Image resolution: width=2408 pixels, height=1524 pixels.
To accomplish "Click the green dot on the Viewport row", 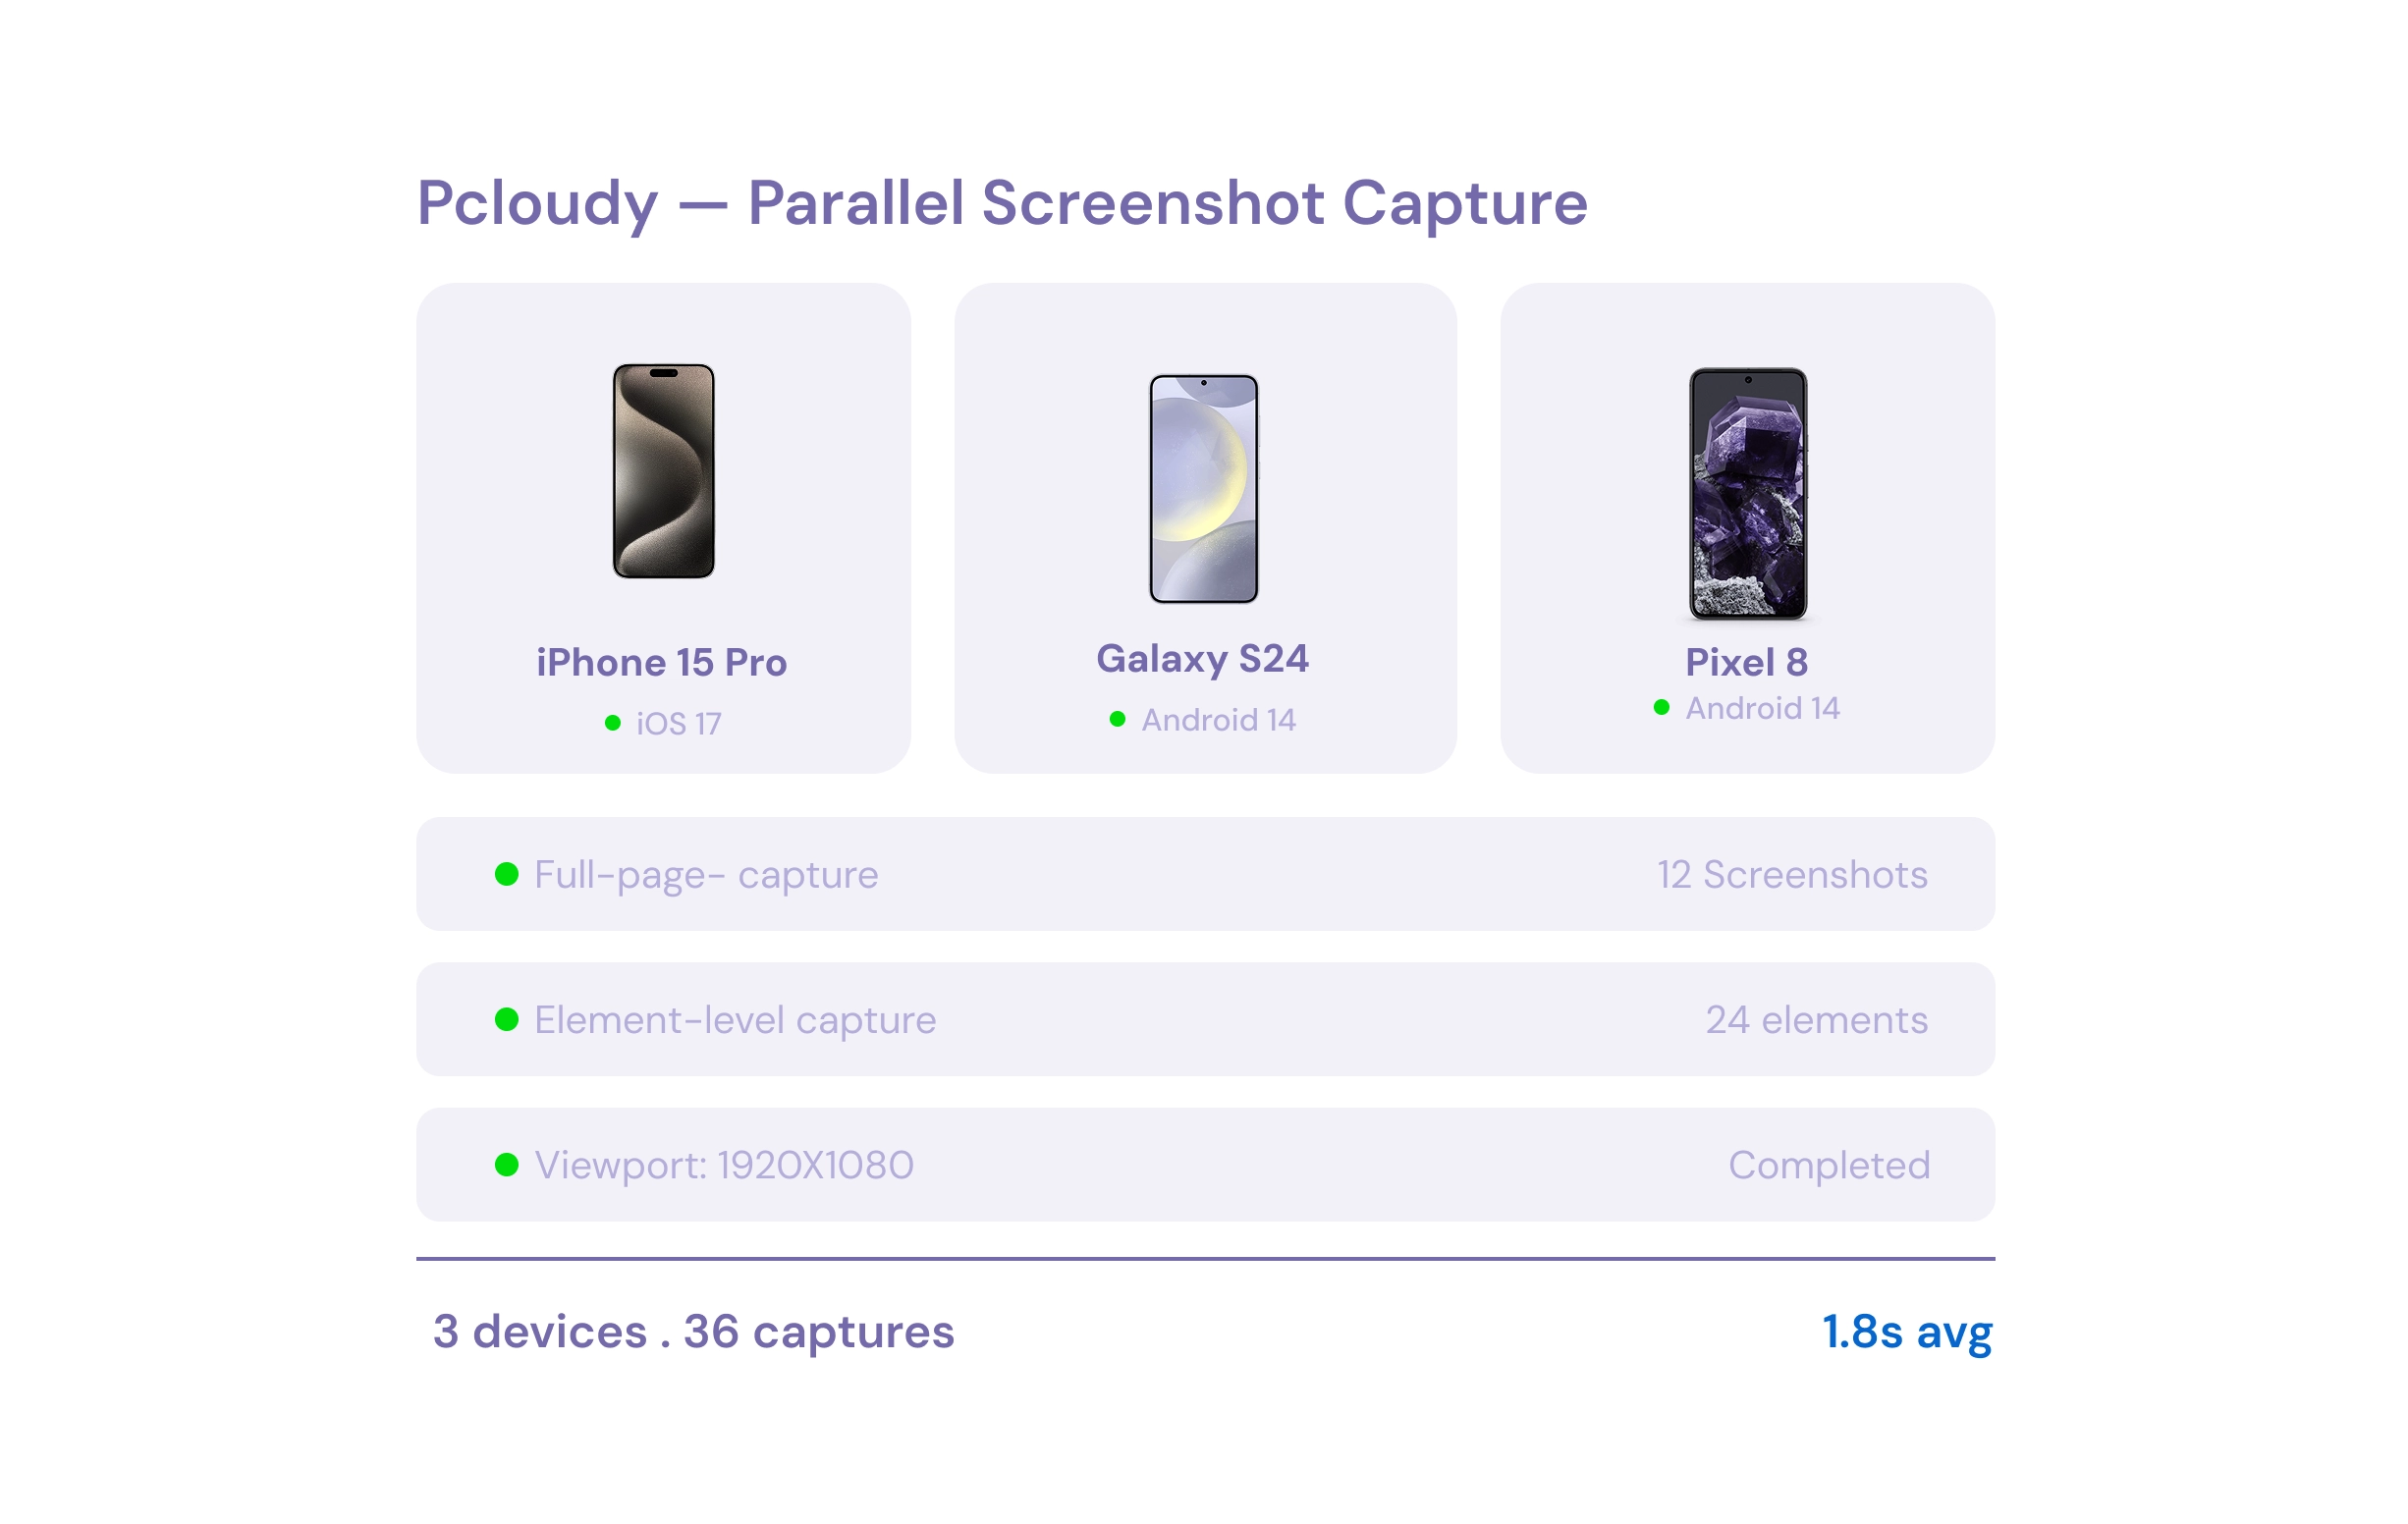I will tap(507, 1165).
